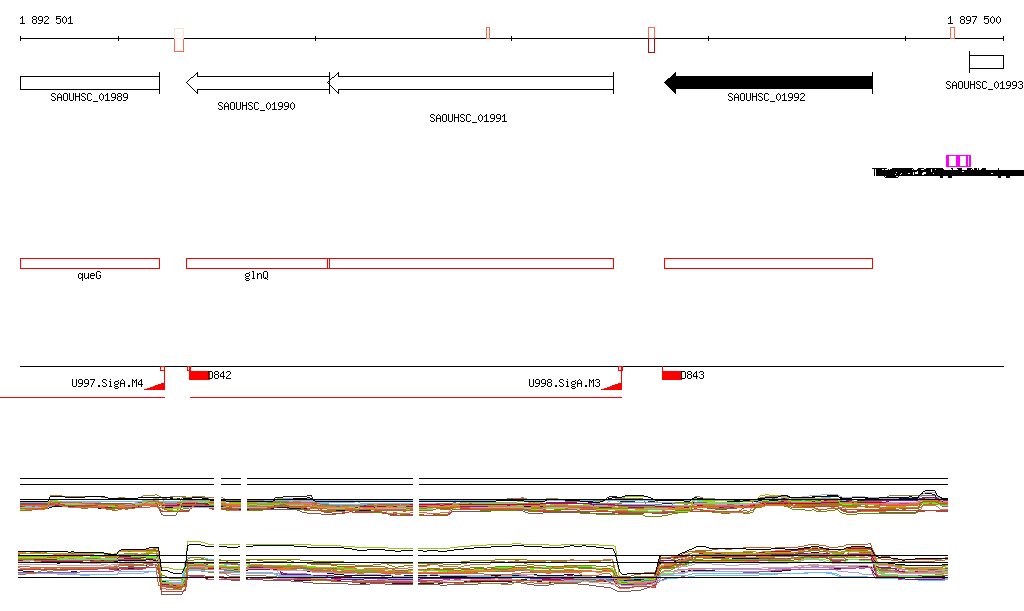
Task: Click the red D842 terminator block
Action: click(199, 375)
